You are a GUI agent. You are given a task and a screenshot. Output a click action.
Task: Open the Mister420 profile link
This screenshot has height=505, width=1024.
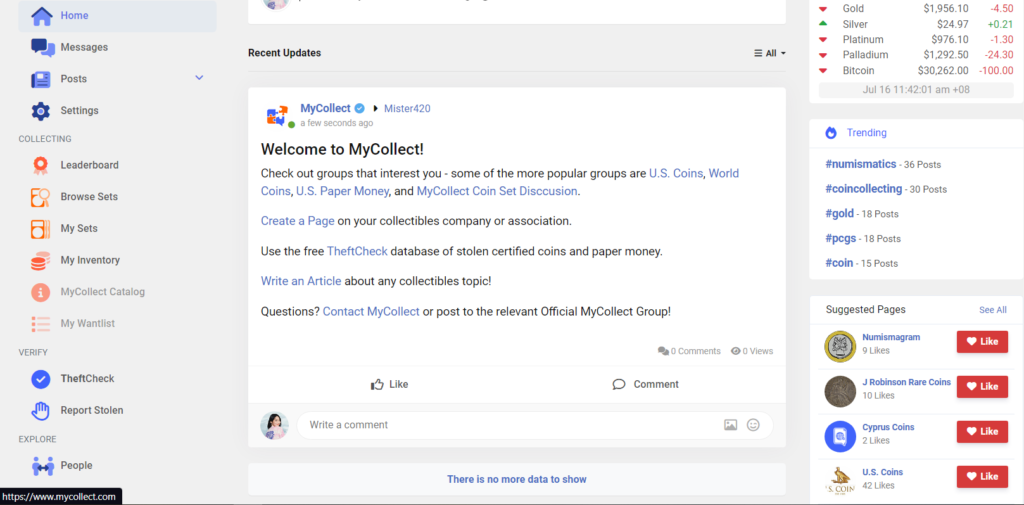pyautogui.click(x=407, y=108)
